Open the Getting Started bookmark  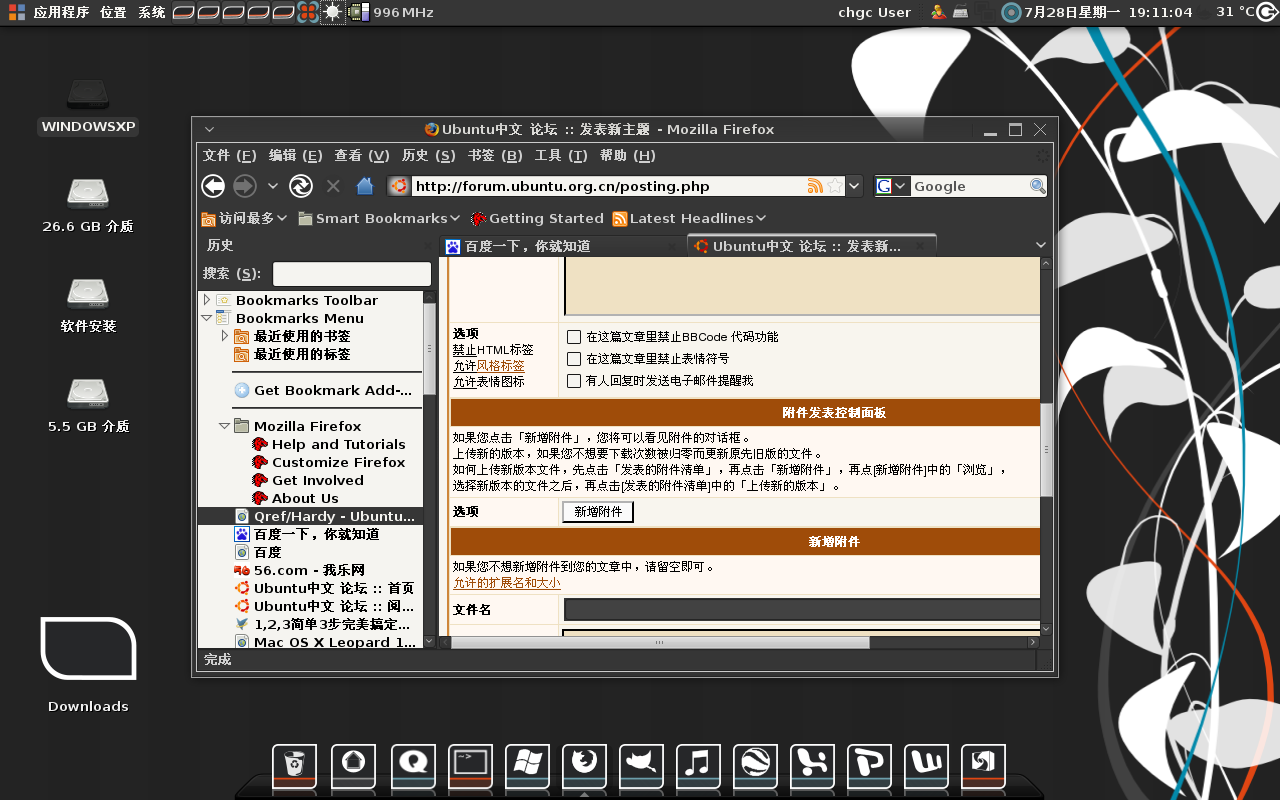pos(536,218)
